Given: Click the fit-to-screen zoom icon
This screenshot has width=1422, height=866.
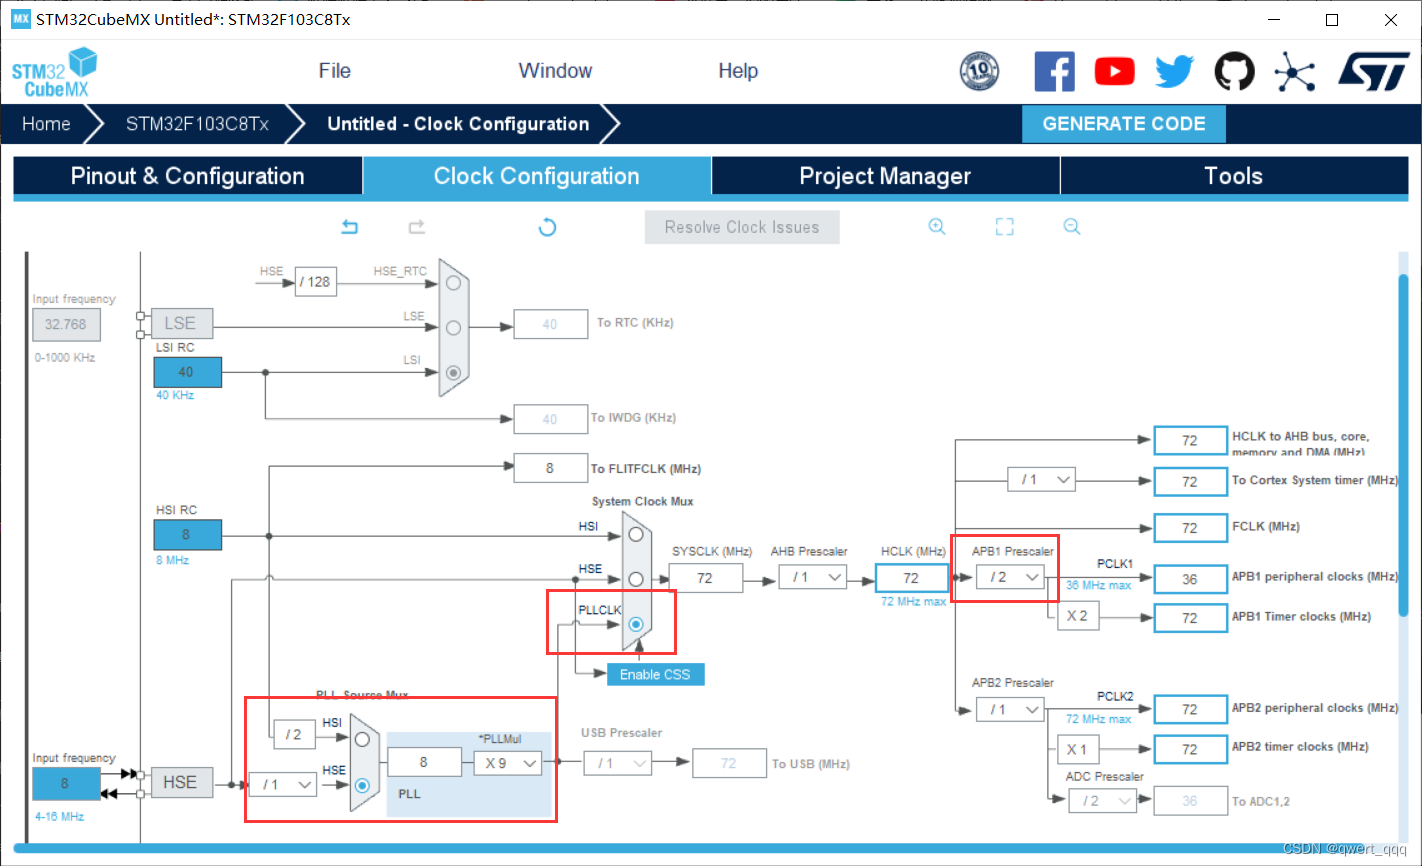Looking at the screenshot, I should tap(1005, 227).
